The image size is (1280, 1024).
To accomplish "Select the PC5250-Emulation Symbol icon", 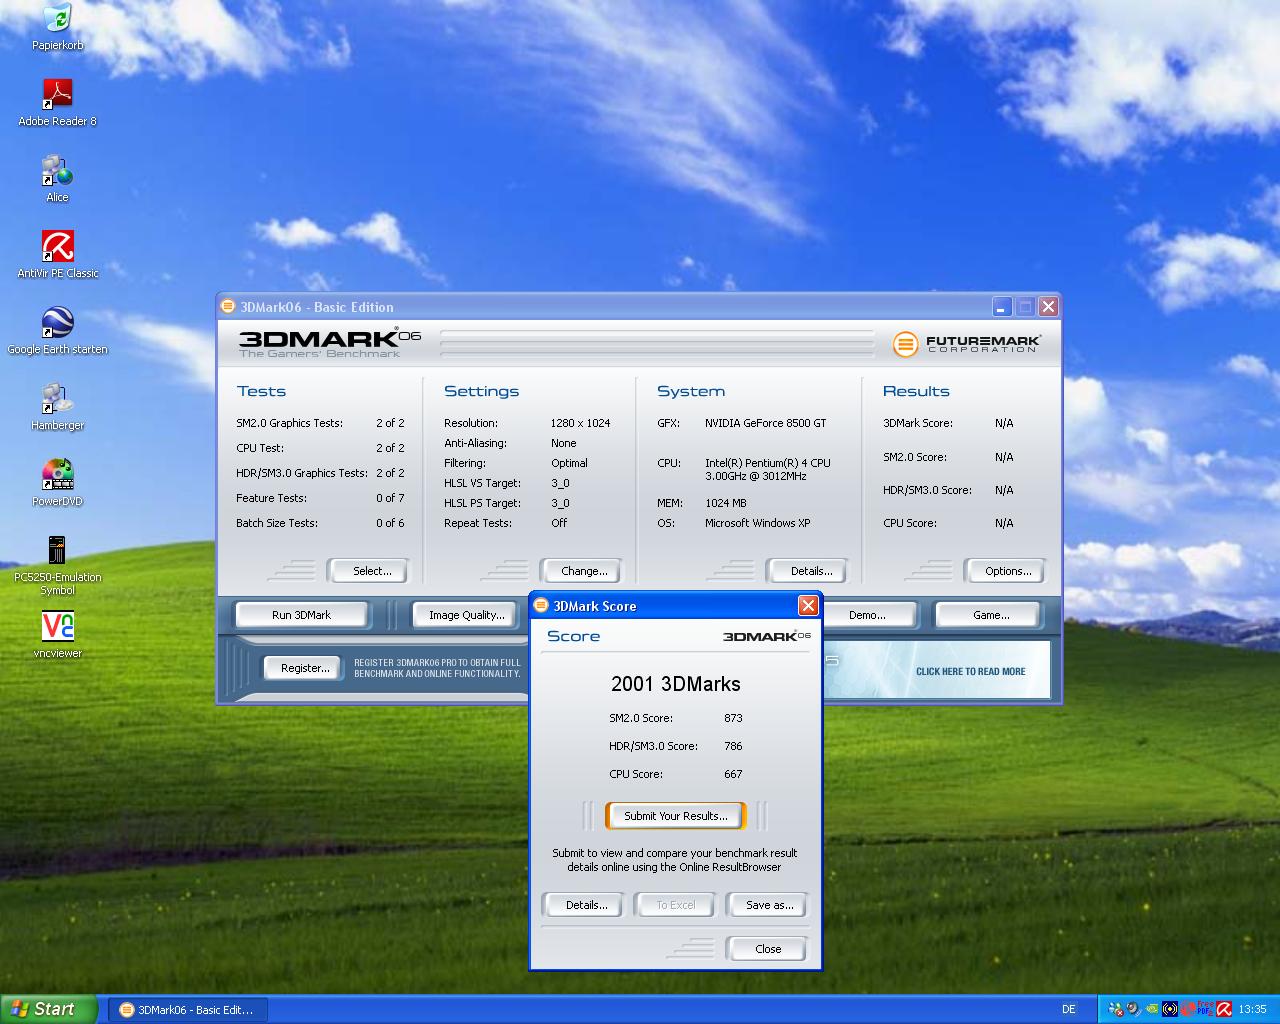I will click(x=57, y=566).
